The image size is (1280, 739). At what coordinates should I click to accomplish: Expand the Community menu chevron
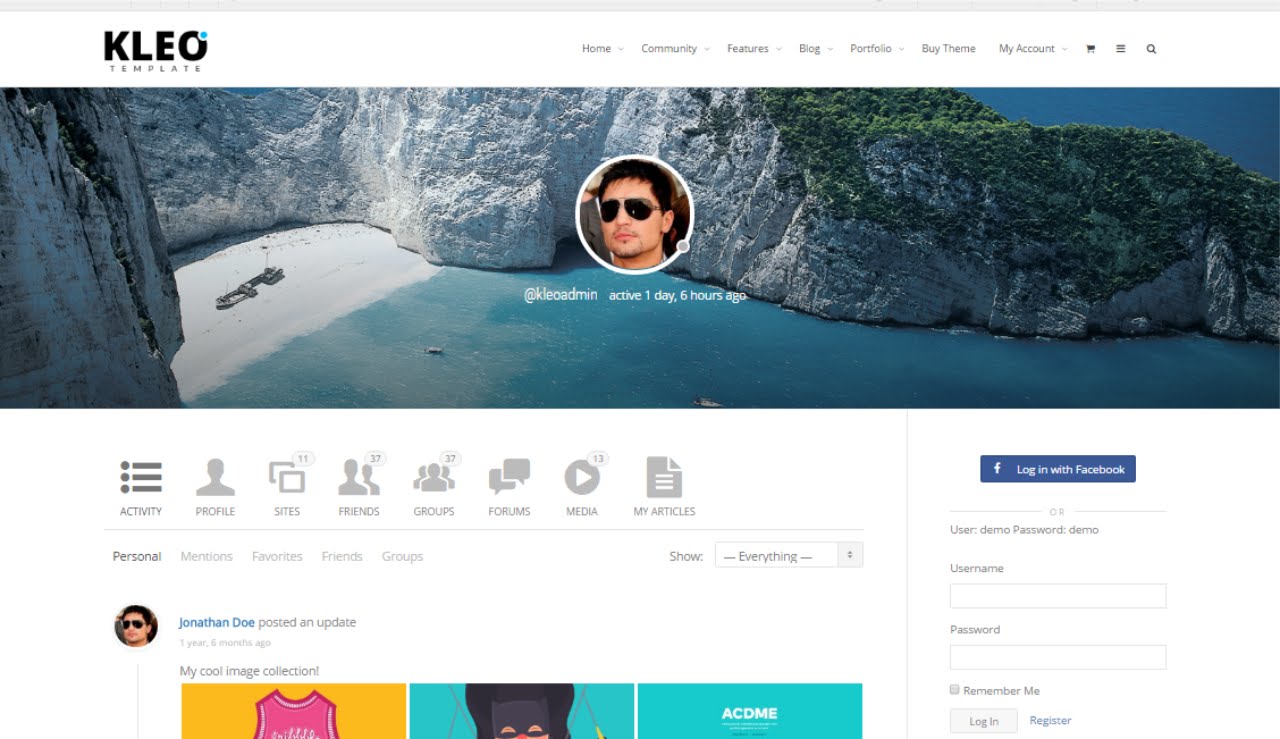[707, 49]
